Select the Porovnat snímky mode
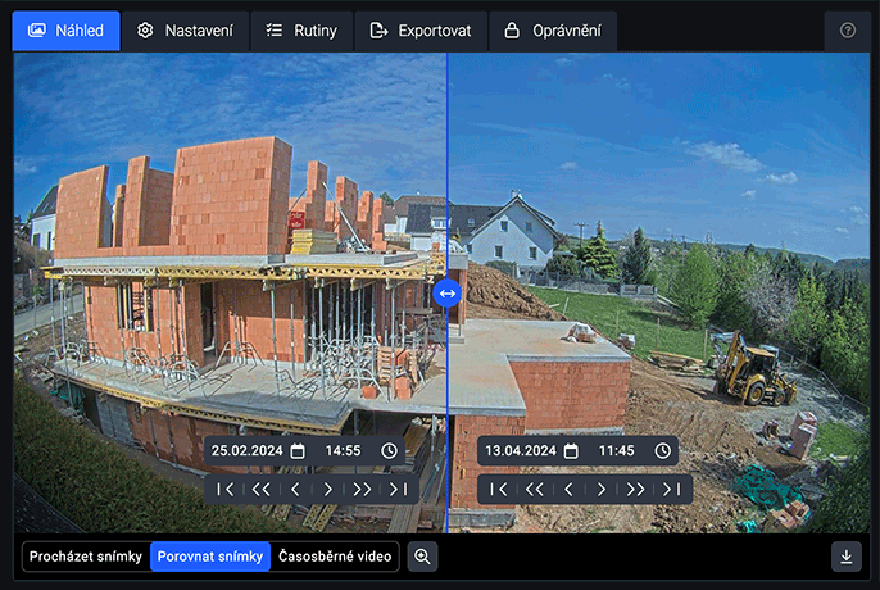Image resolution: width=880 pixels, height=590 pixels. point(210,556)
